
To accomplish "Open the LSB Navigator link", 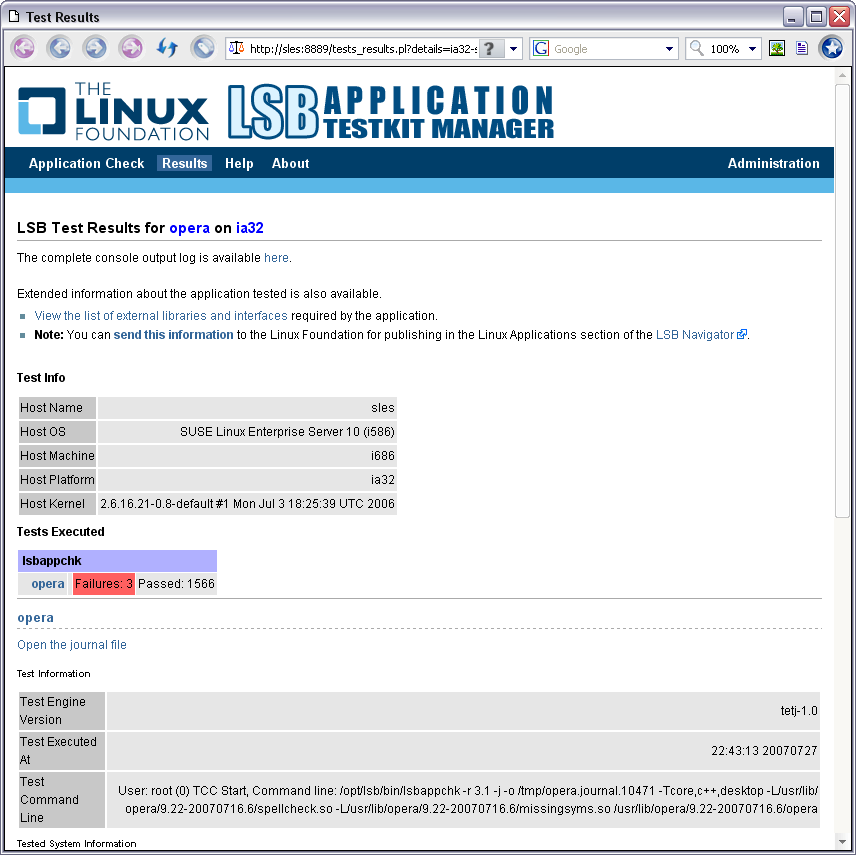I will (x=694, y=335).
